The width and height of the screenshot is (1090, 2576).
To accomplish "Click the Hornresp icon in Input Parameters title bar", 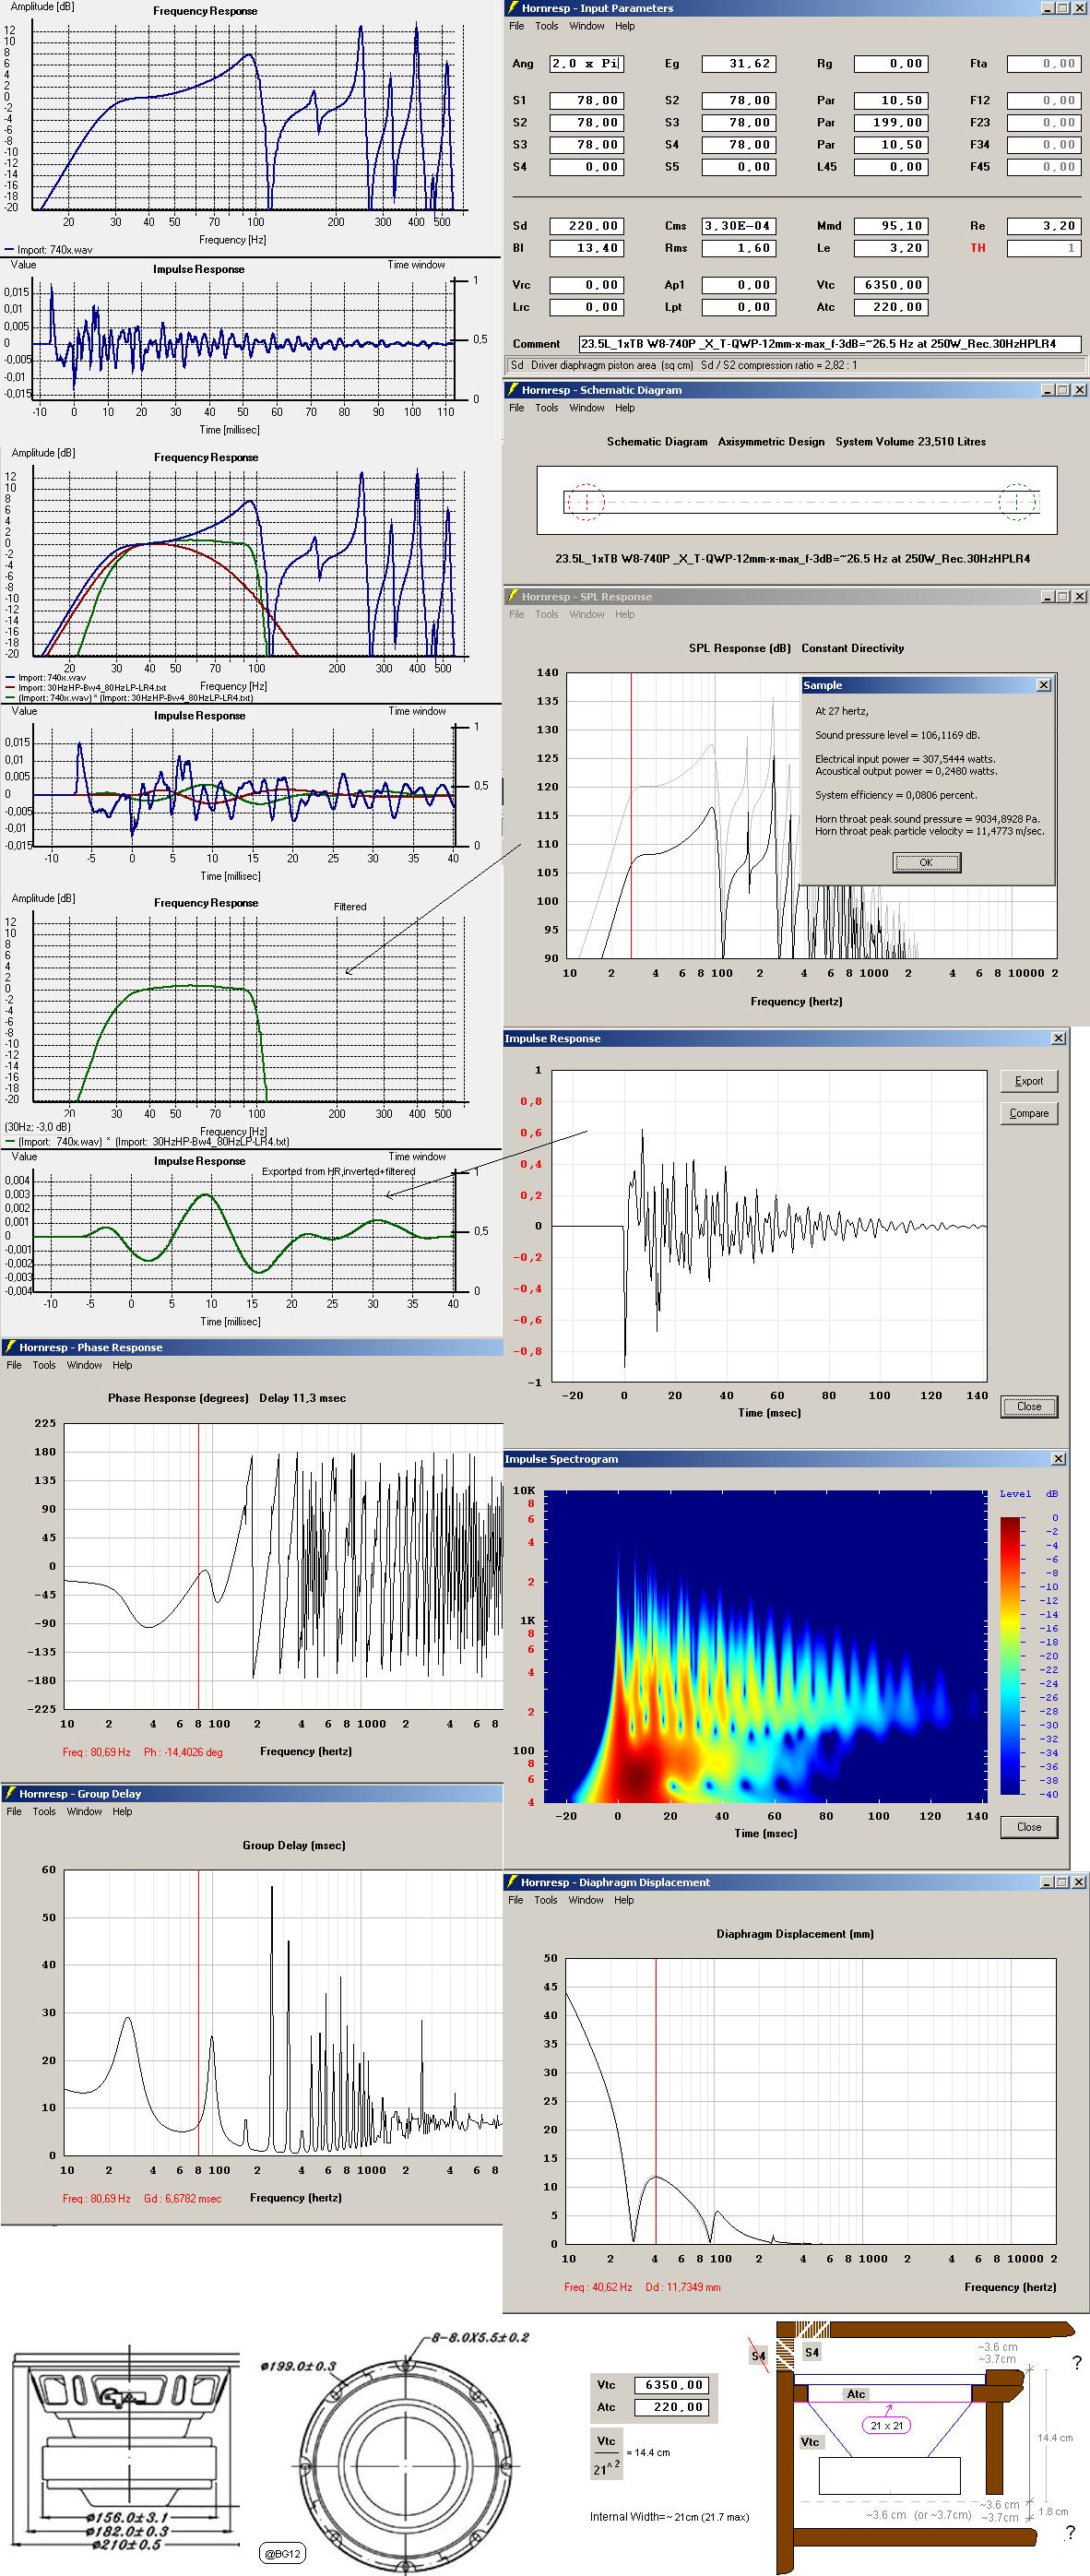I will pos(513,8).
